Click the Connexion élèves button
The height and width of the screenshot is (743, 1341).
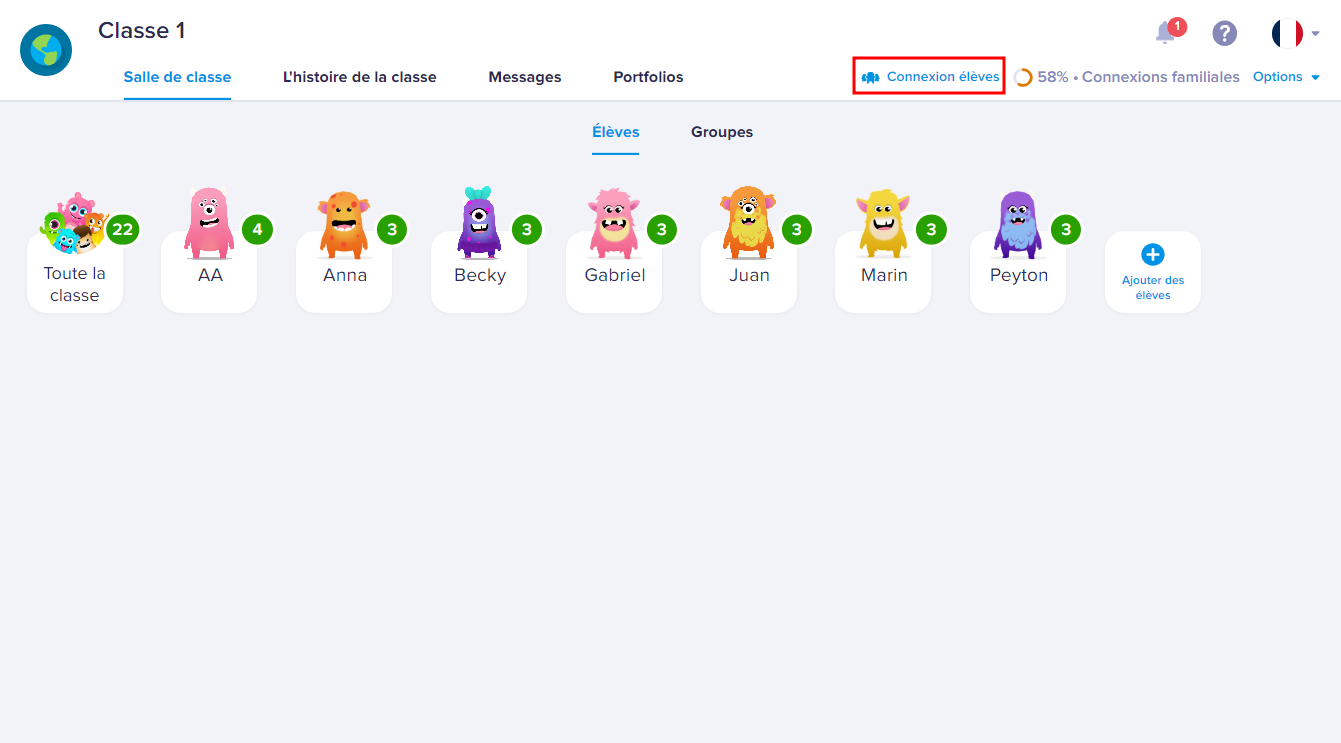pos(928,76)
